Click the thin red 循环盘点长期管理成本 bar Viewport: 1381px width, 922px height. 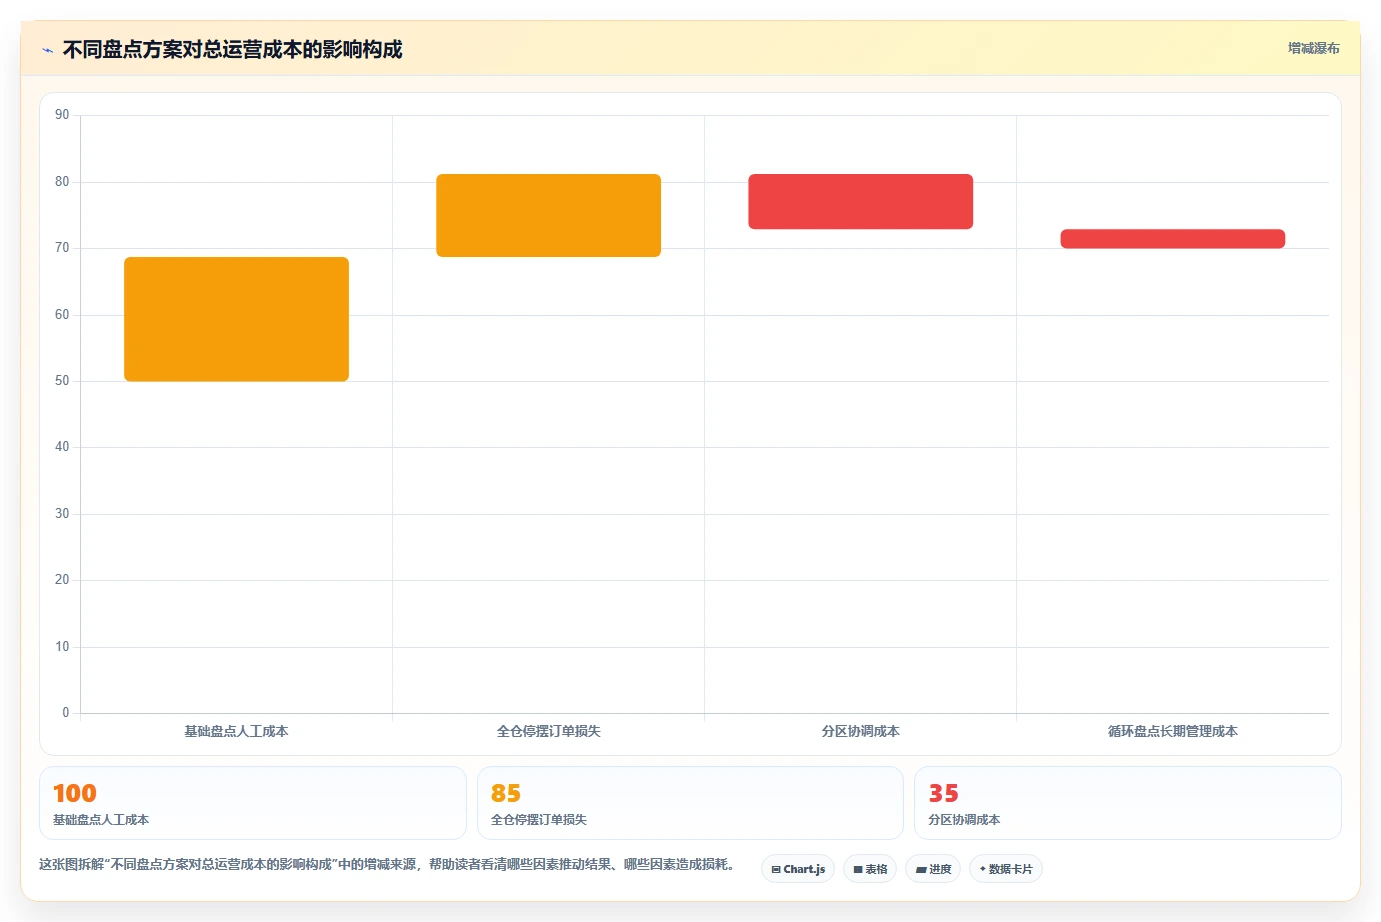point(1172,239)
